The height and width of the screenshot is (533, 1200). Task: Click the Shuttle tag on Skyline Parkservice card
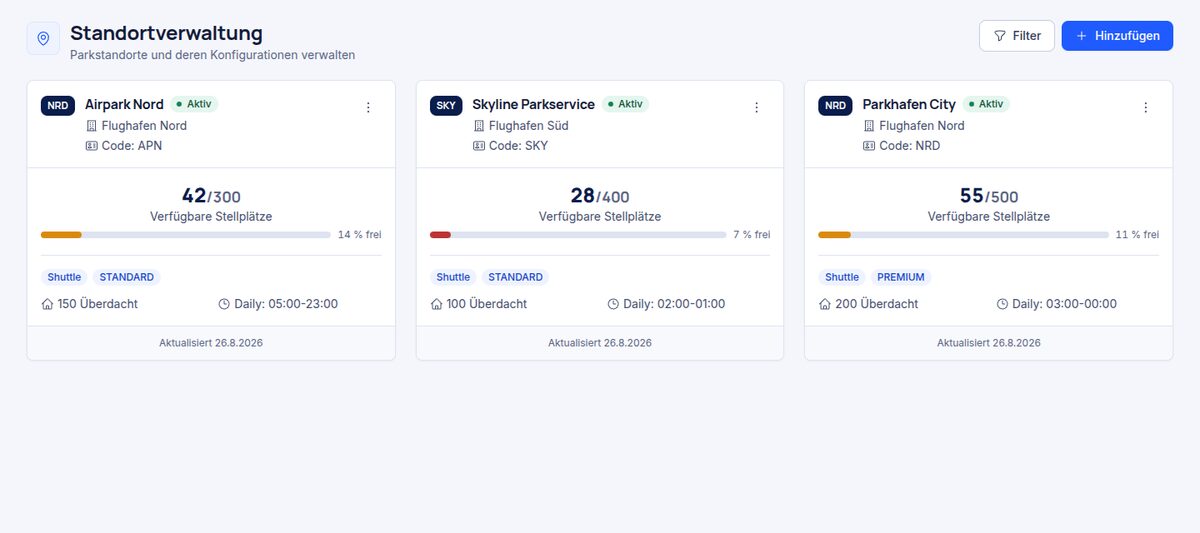[x=453, y=277]
